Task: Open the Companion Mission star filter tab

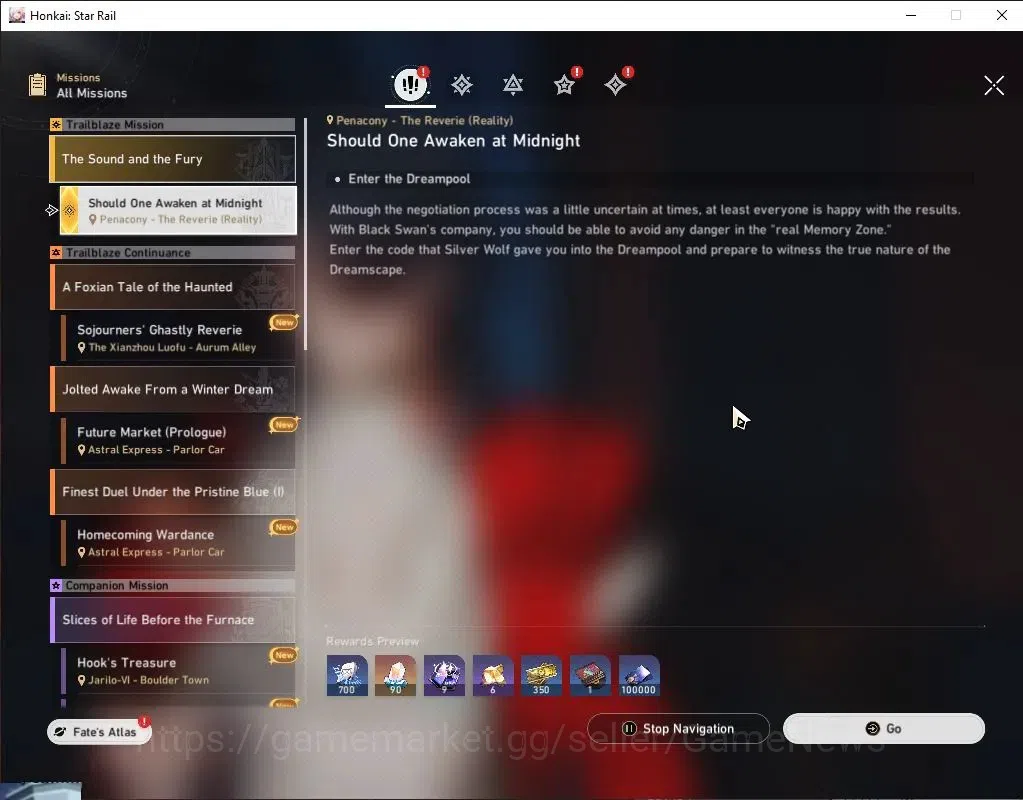Action: [x=564, y=85]
